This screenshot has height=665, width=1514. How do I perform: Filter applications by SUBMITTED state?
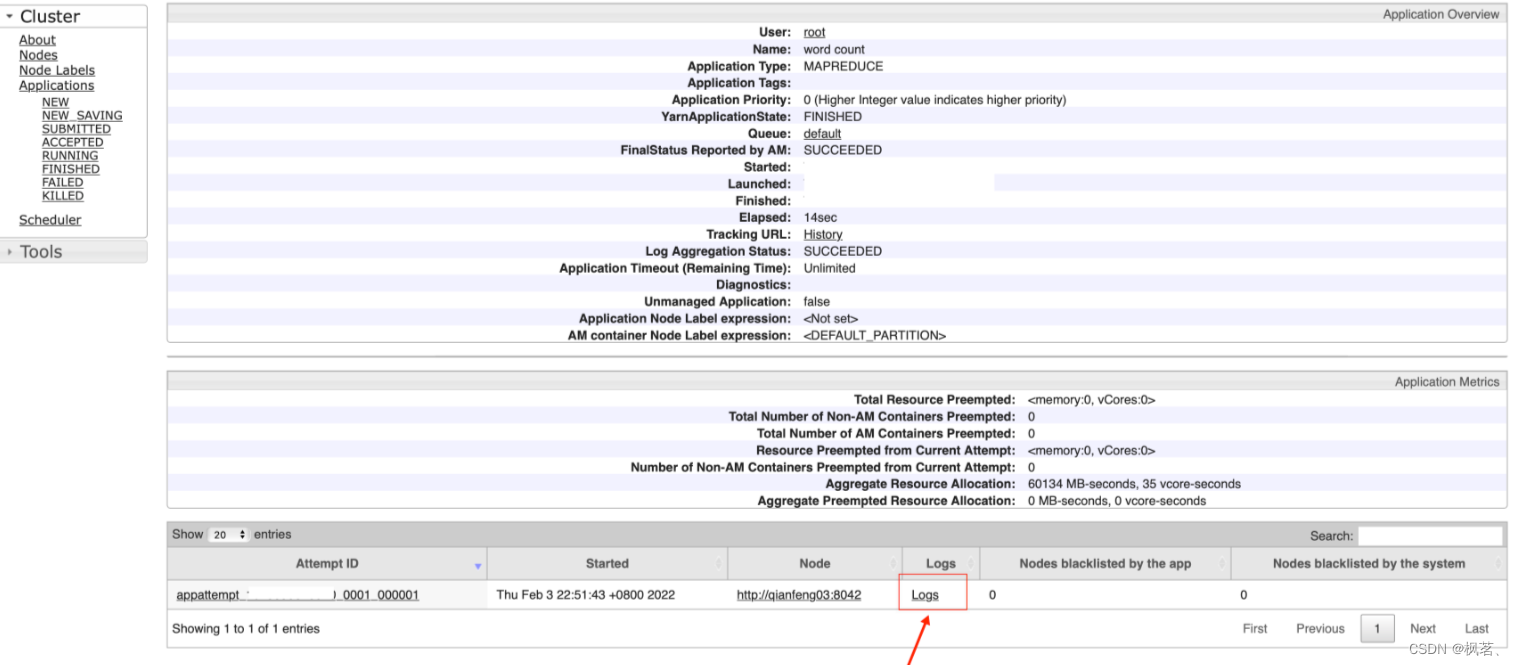pos(76,128)
